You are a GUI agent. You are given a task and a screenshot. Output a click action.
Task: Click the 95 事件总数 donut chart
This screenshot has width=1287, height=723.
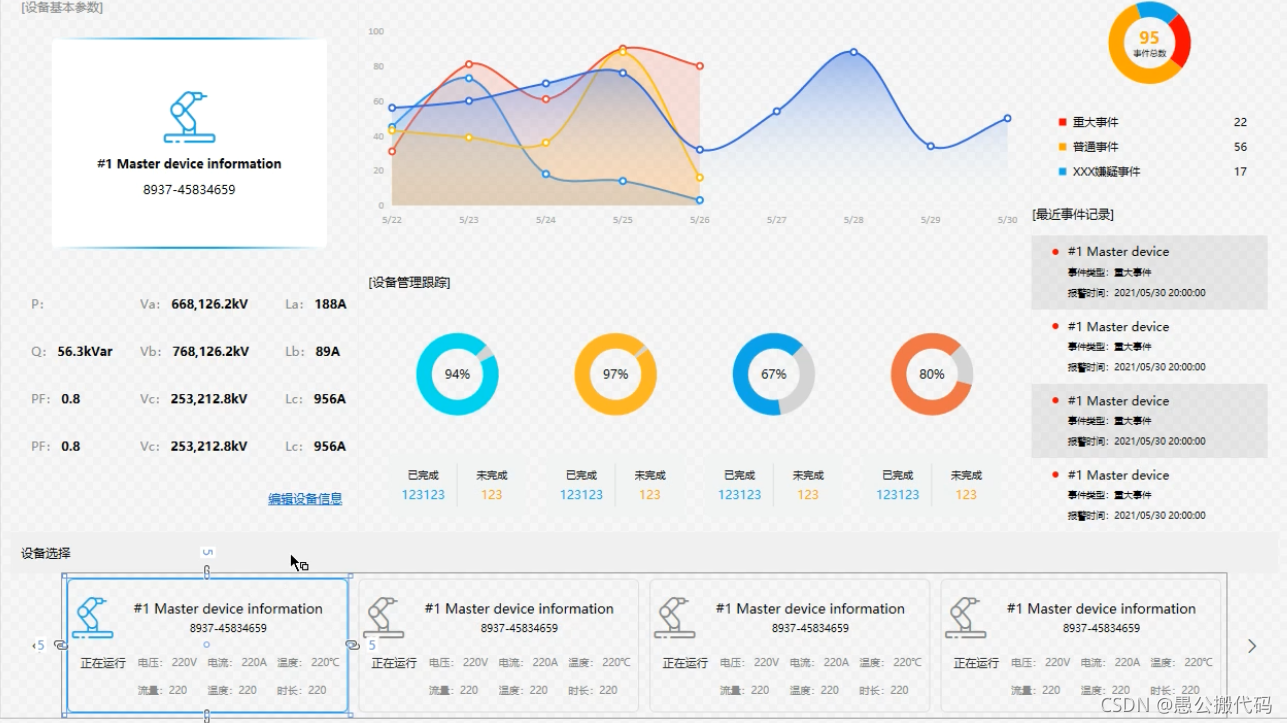pyautogui.click(x=1149, y=43)
